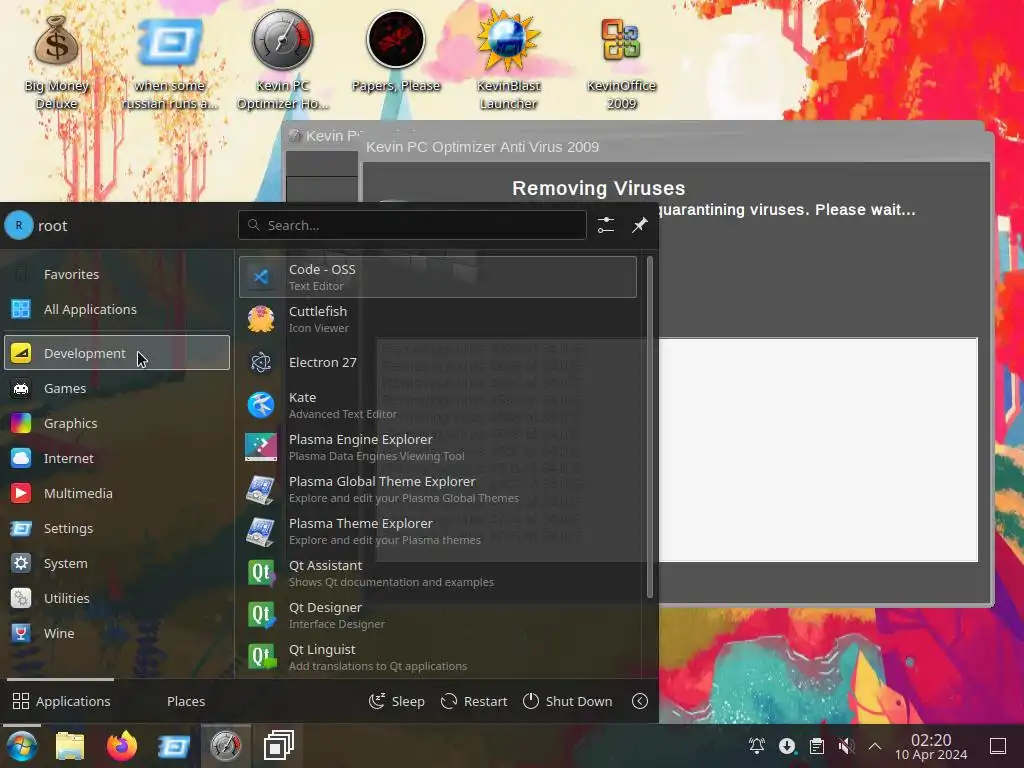This screenshot has height=768, width=1024.
Task: Click the show desktop button
Action: click(x=998, y=746)
